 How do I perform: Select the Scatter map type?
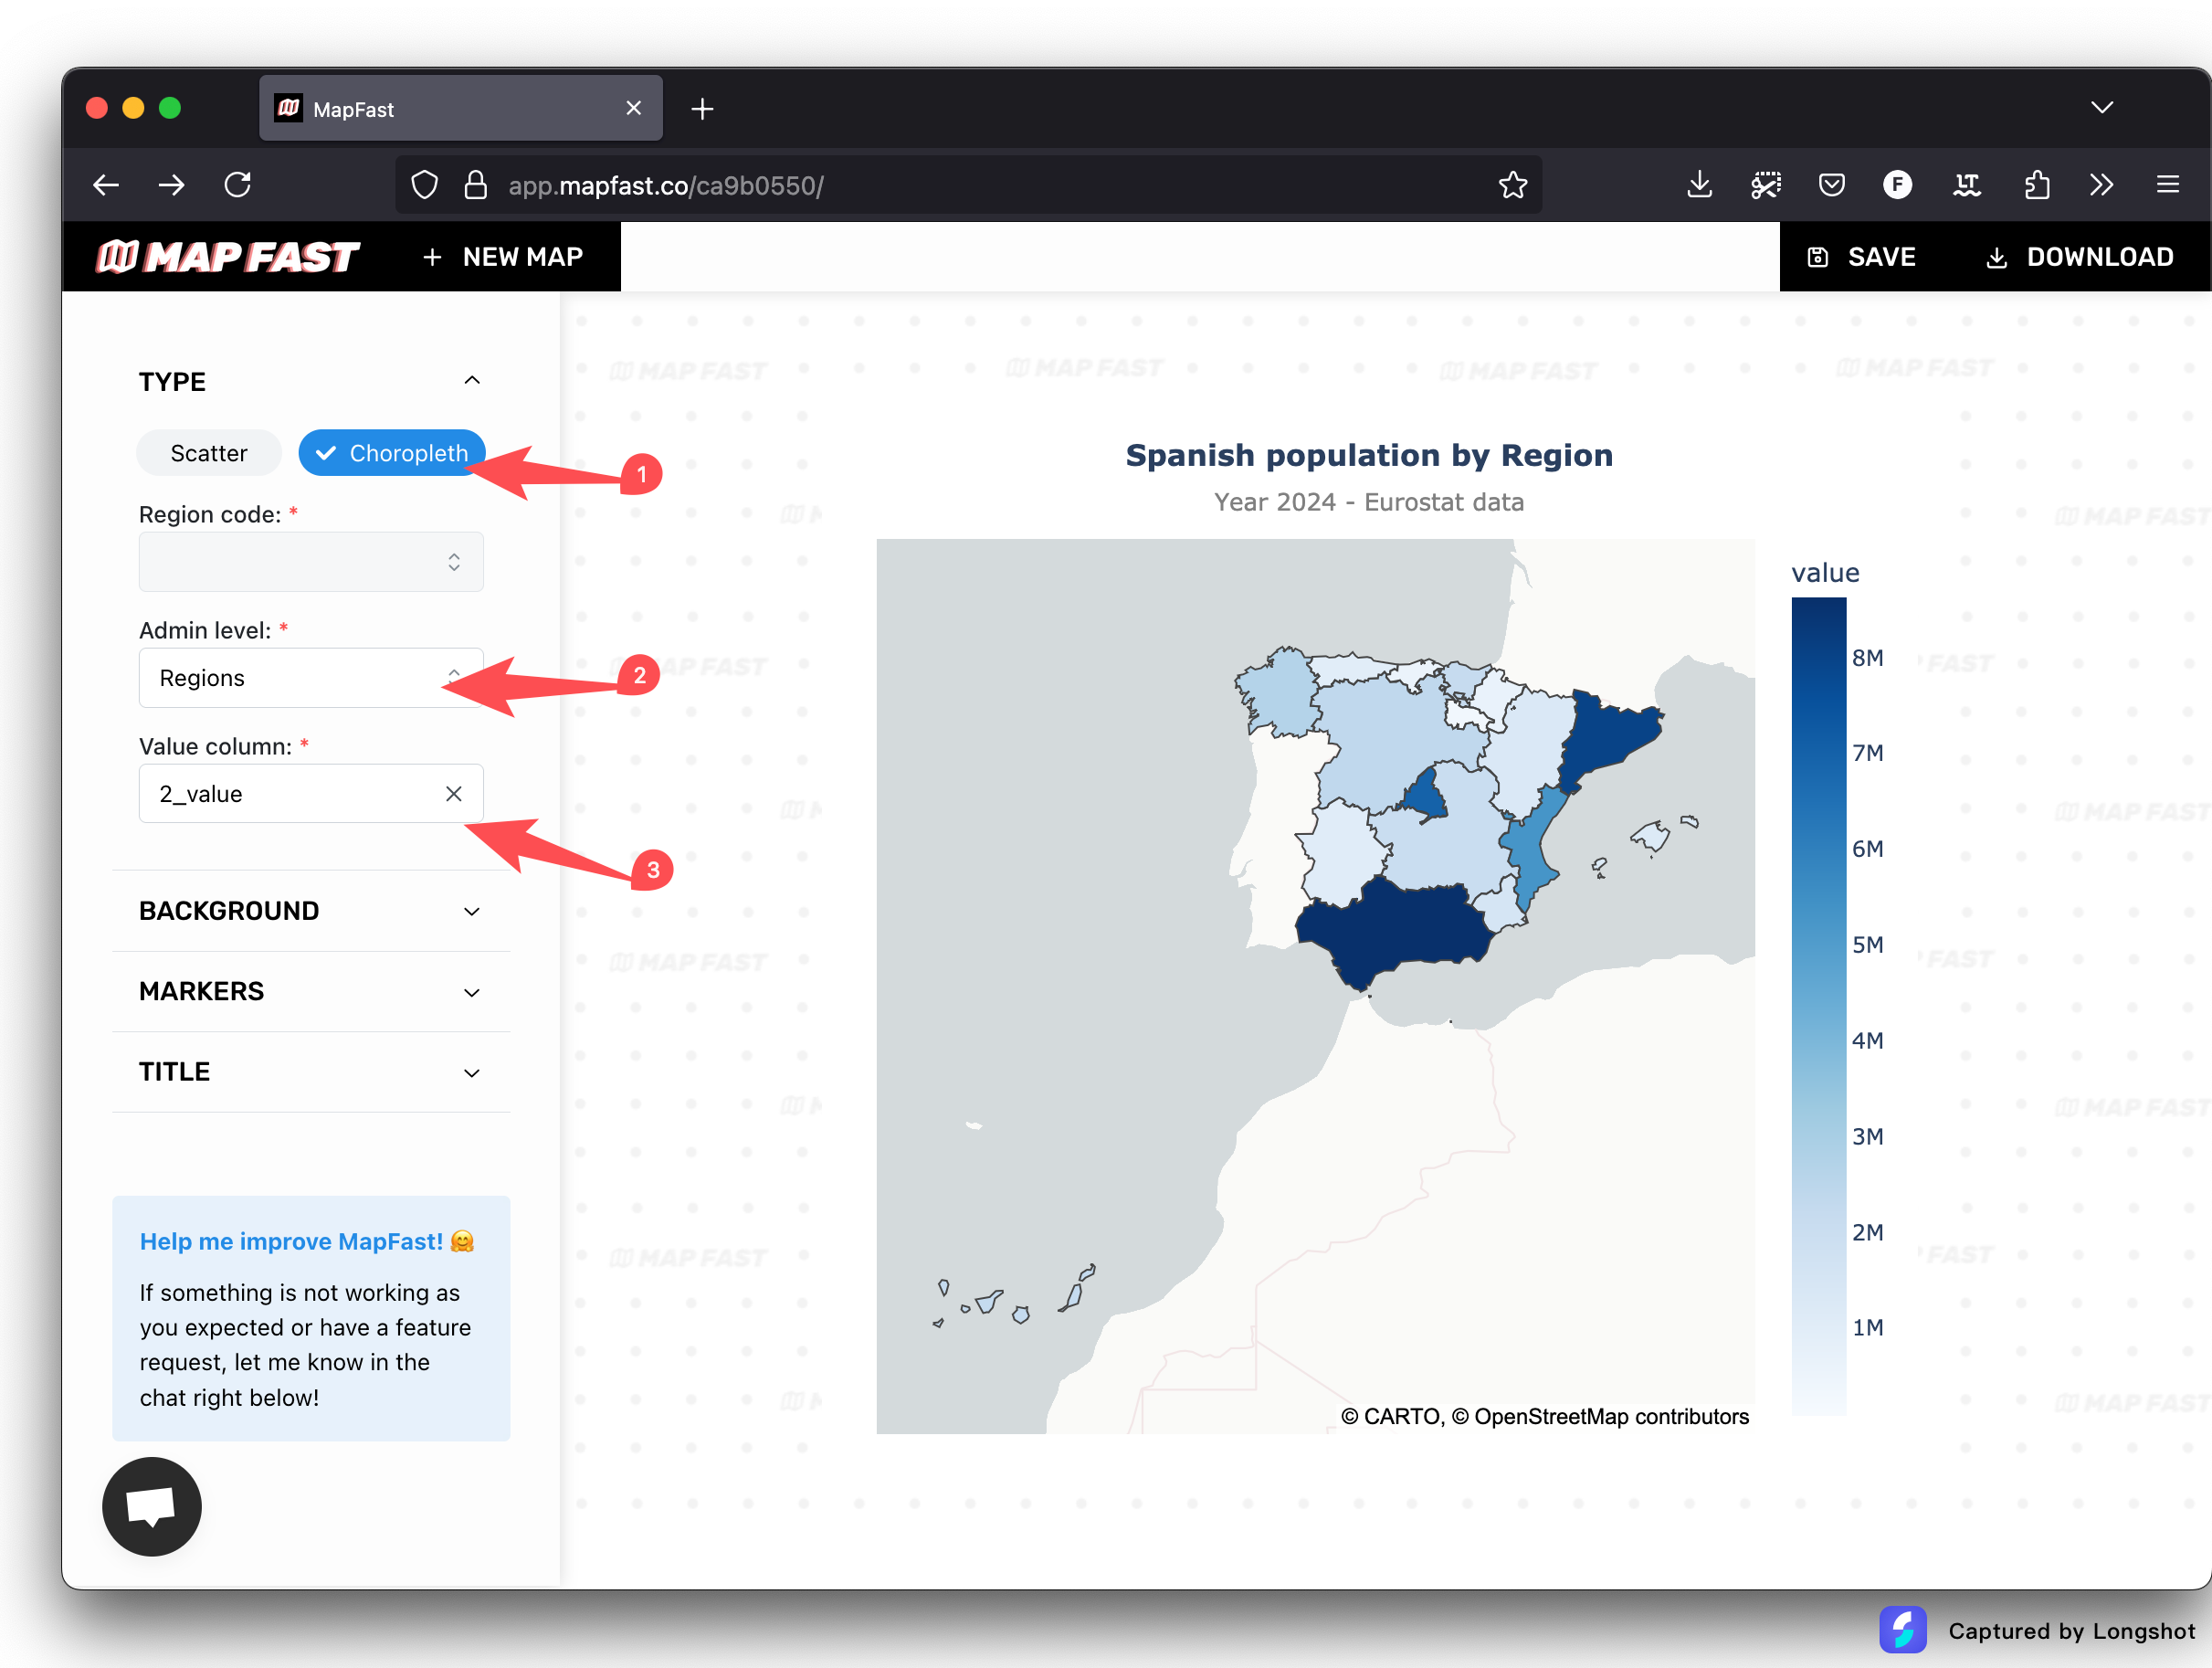(208, 453)
